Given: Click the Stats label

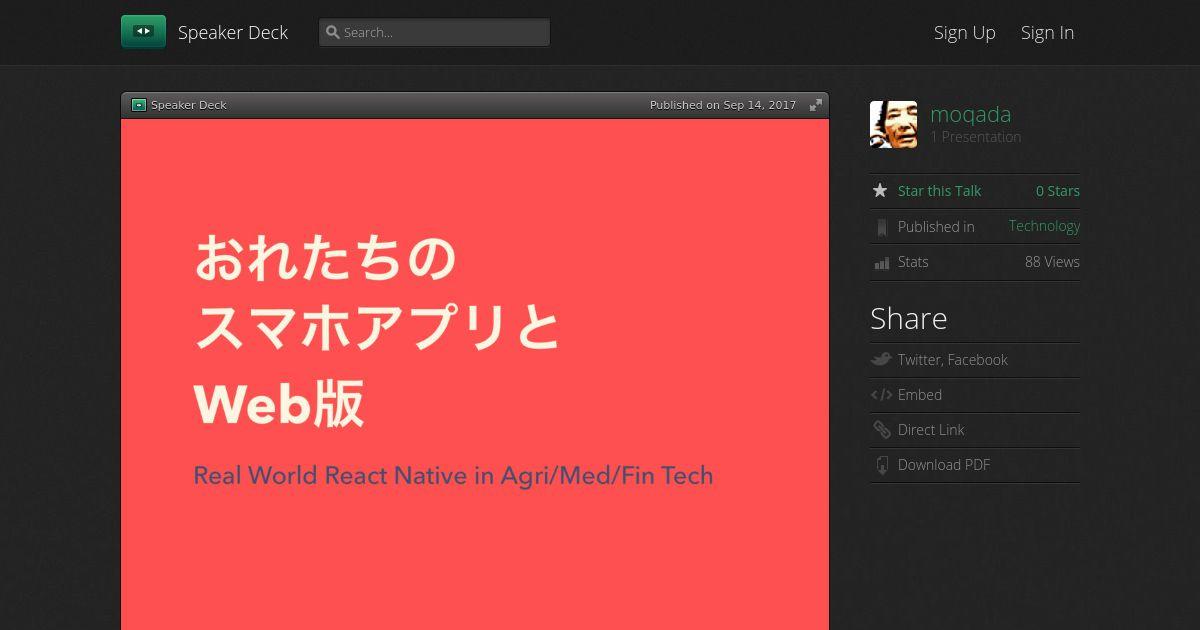Looking at the screenshot, I should [913, 262].
